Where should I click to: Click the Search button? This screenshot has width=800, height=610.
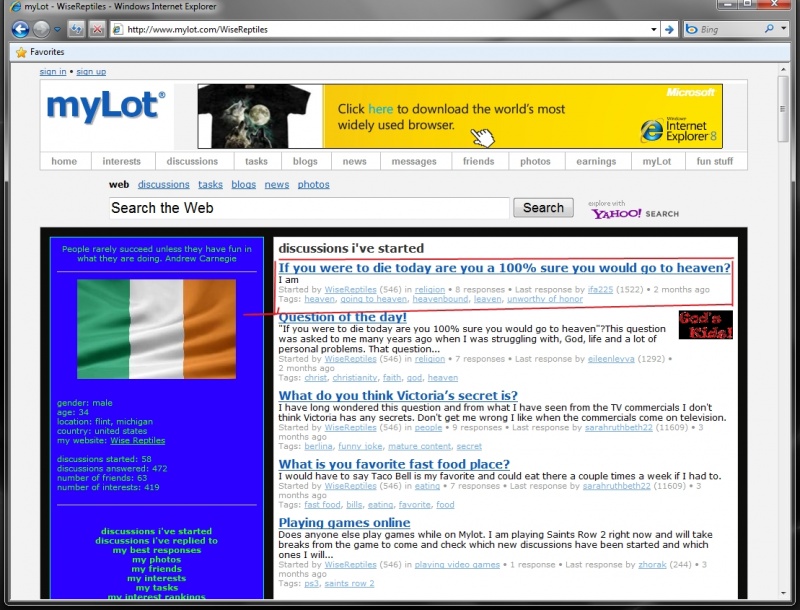(x=543, y=208)
